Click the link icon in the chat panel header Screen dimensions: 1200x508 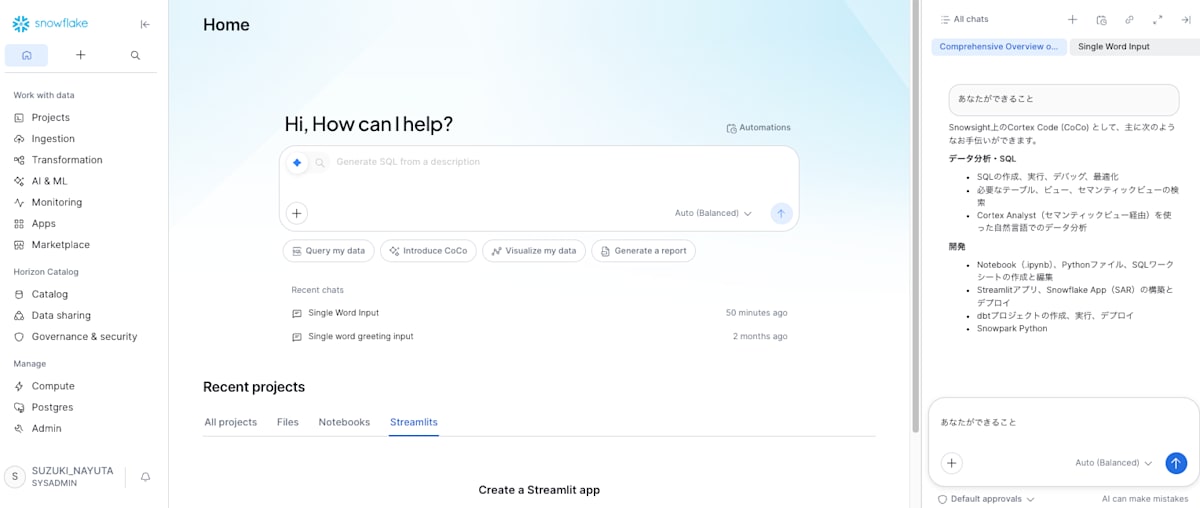click(x=1129, y=19)
